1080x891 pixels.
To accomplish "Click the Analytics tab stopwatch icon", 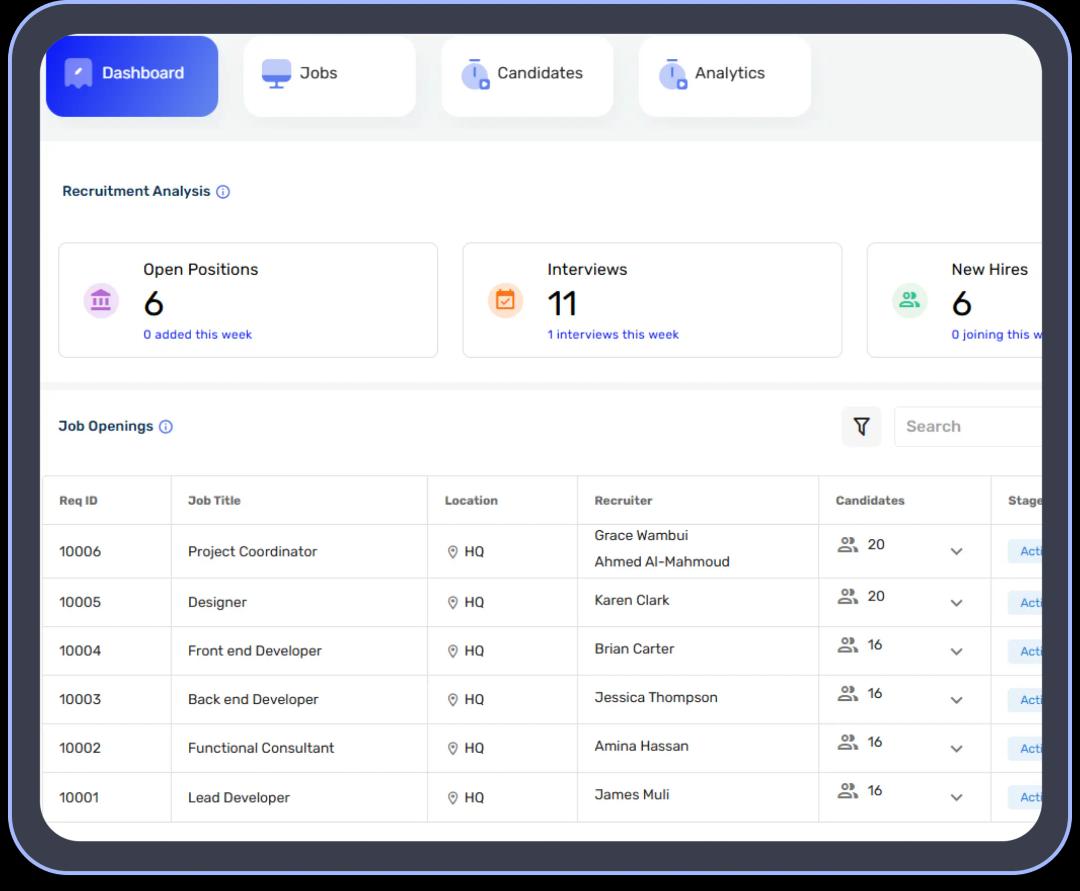I will pos(673,74).
